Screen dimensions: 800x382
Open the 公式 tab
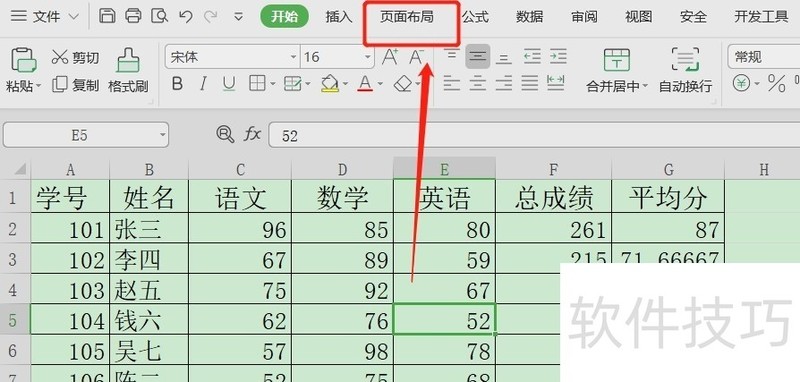[x=476, y=17]
